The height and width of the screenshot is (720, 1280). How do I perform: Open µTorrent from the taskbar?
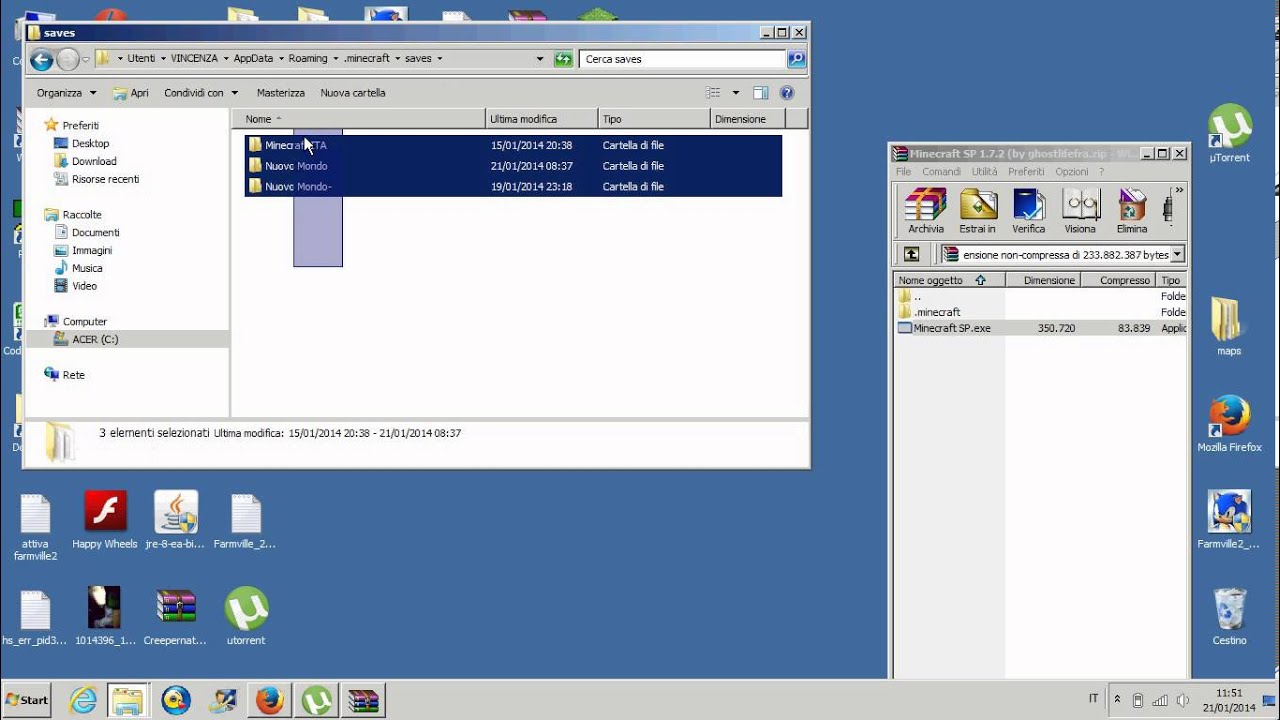317,700
